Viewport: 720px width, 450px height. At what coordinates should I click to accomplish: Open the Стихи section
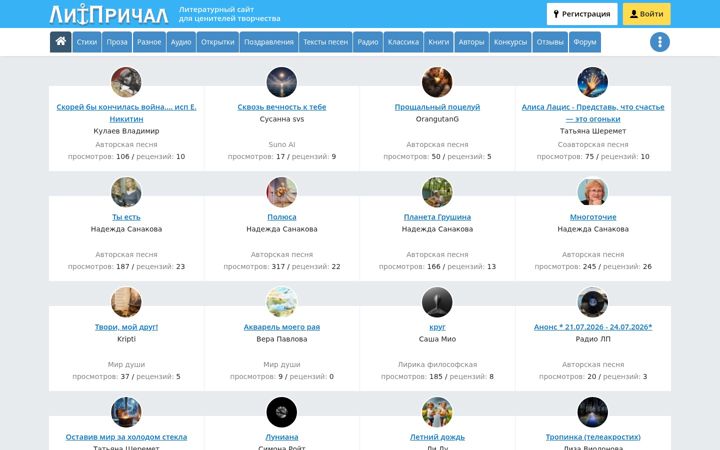[x=87, y=42]
